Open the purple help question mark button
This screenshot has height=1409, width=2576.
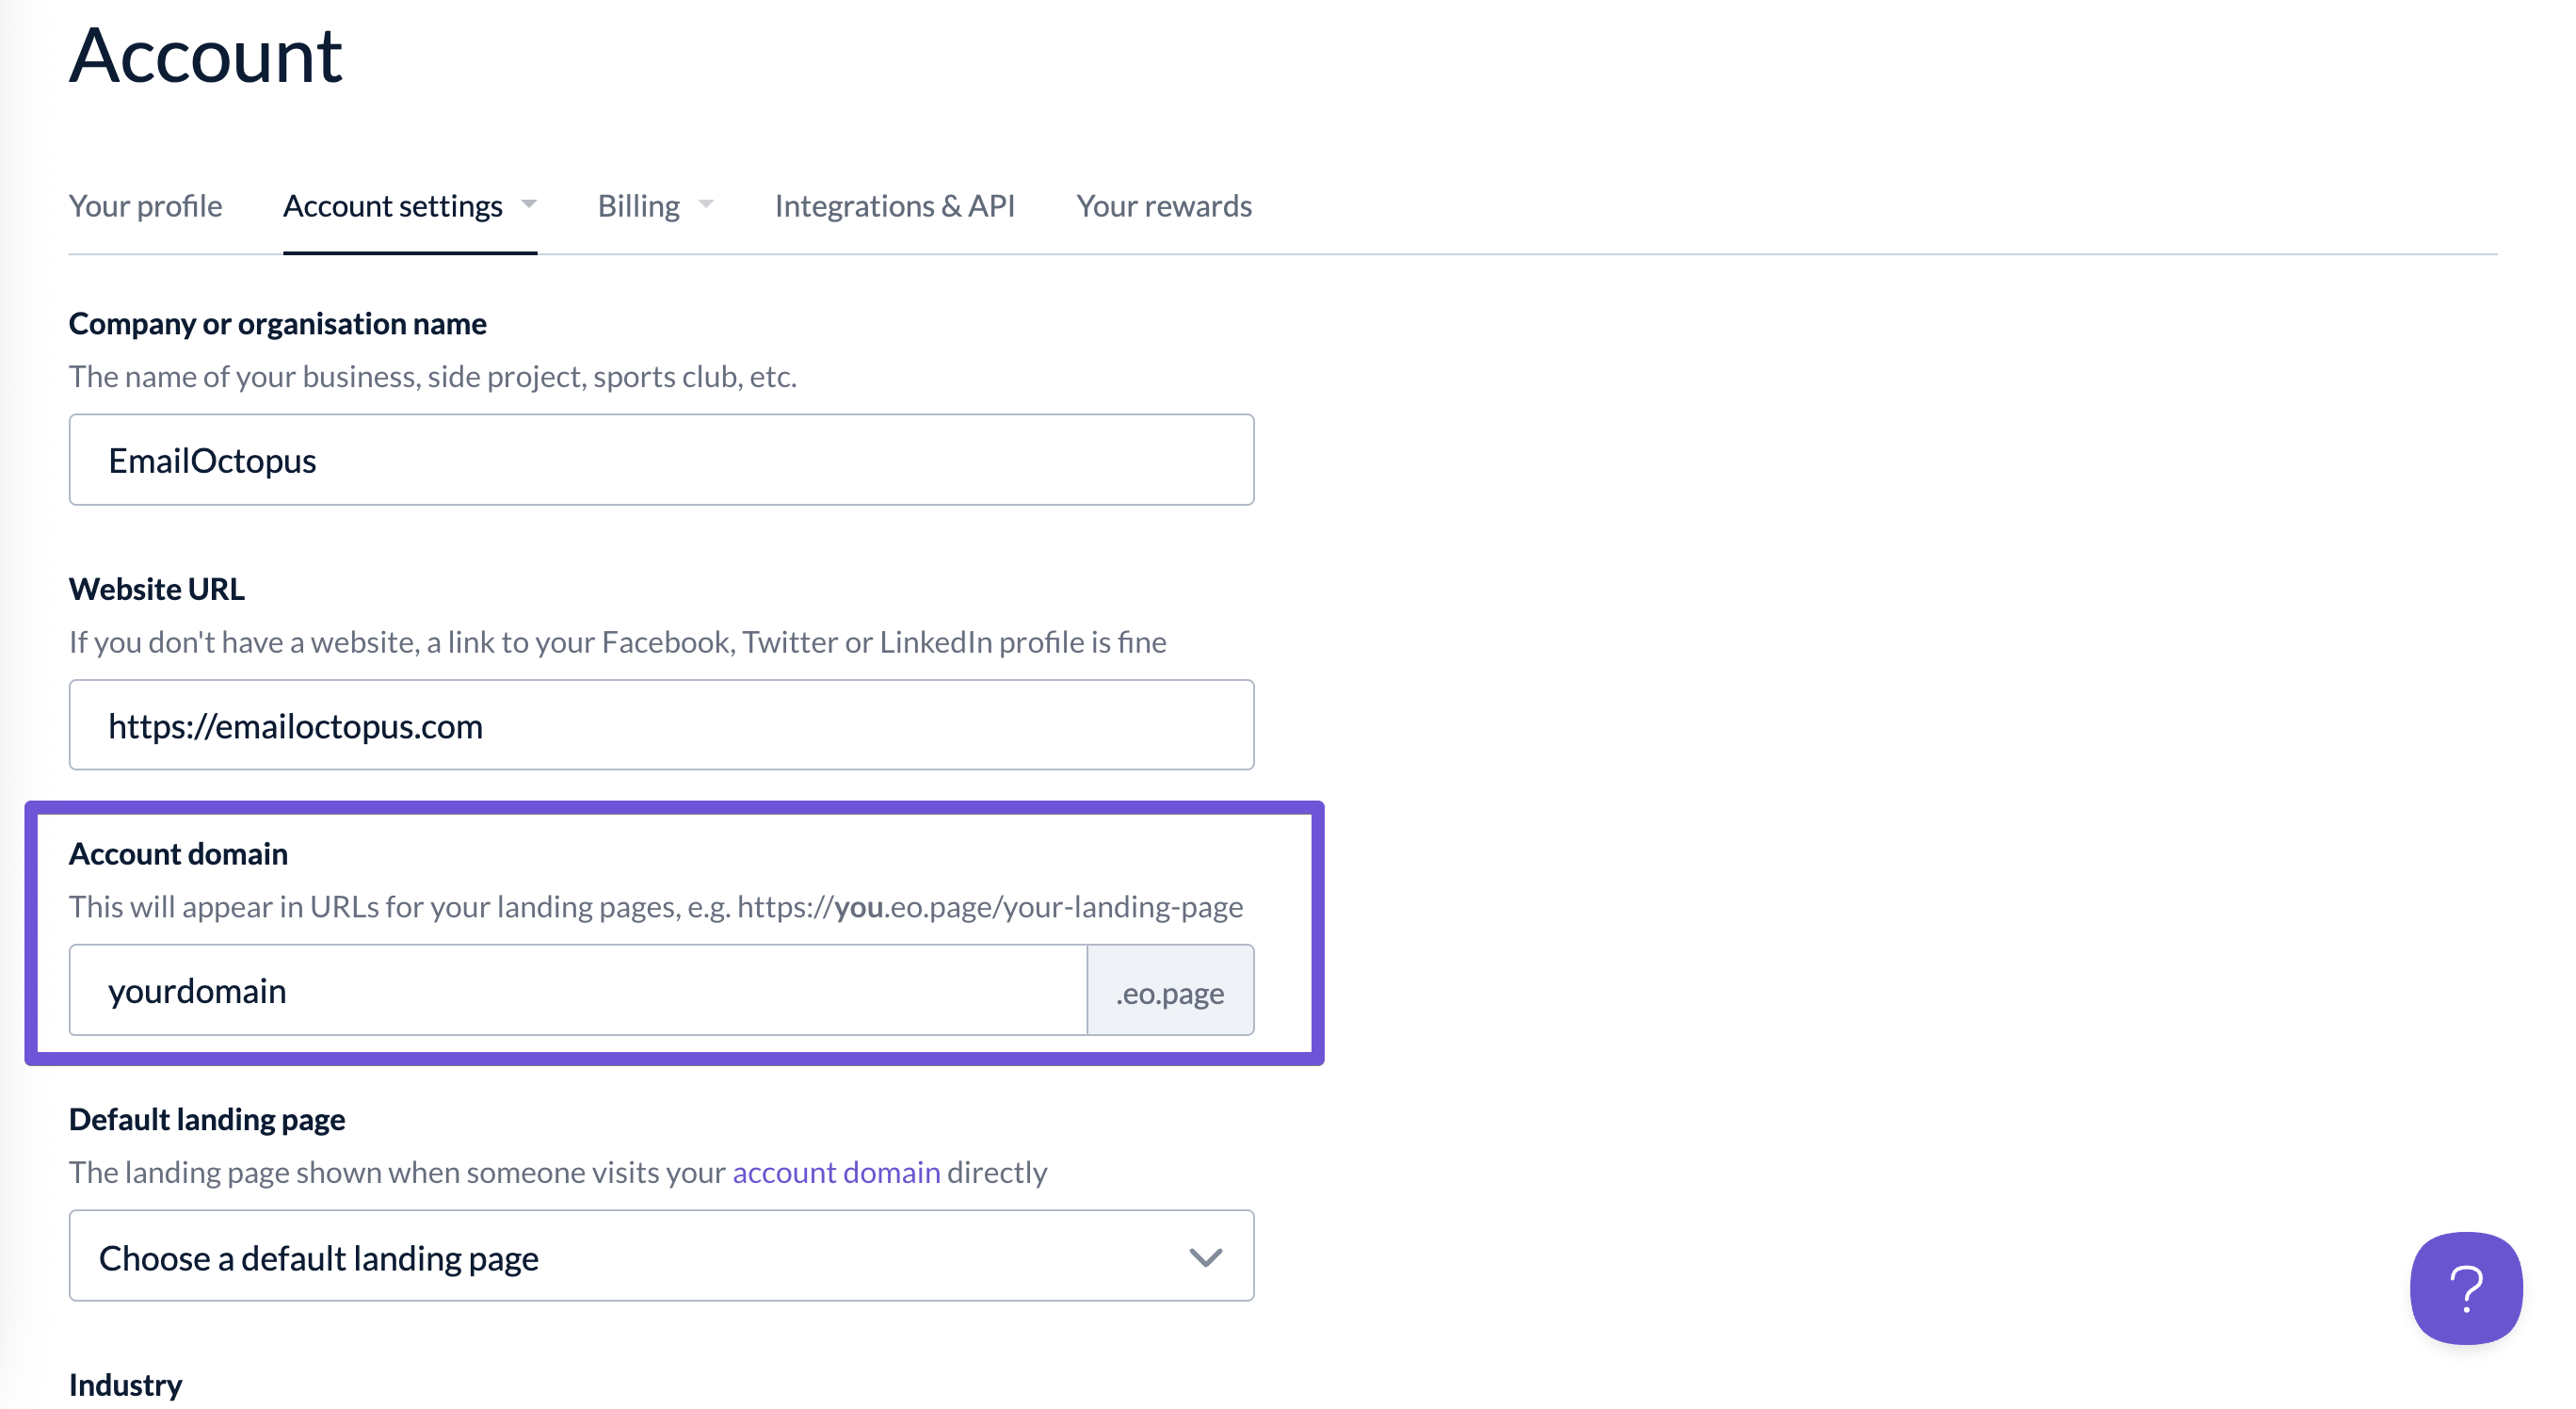[x=2465, y=1288]
